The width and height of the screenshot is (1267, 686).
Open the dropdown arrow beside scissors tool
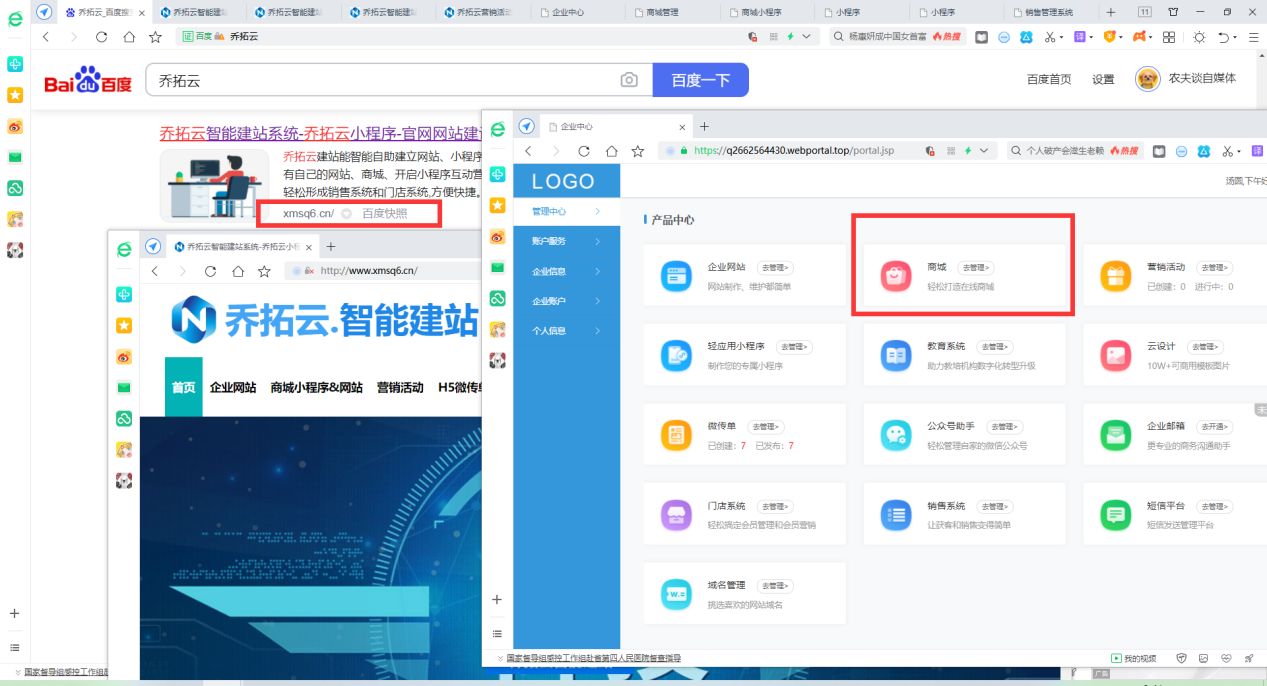pyautogui.click(x=1063, y=38)
